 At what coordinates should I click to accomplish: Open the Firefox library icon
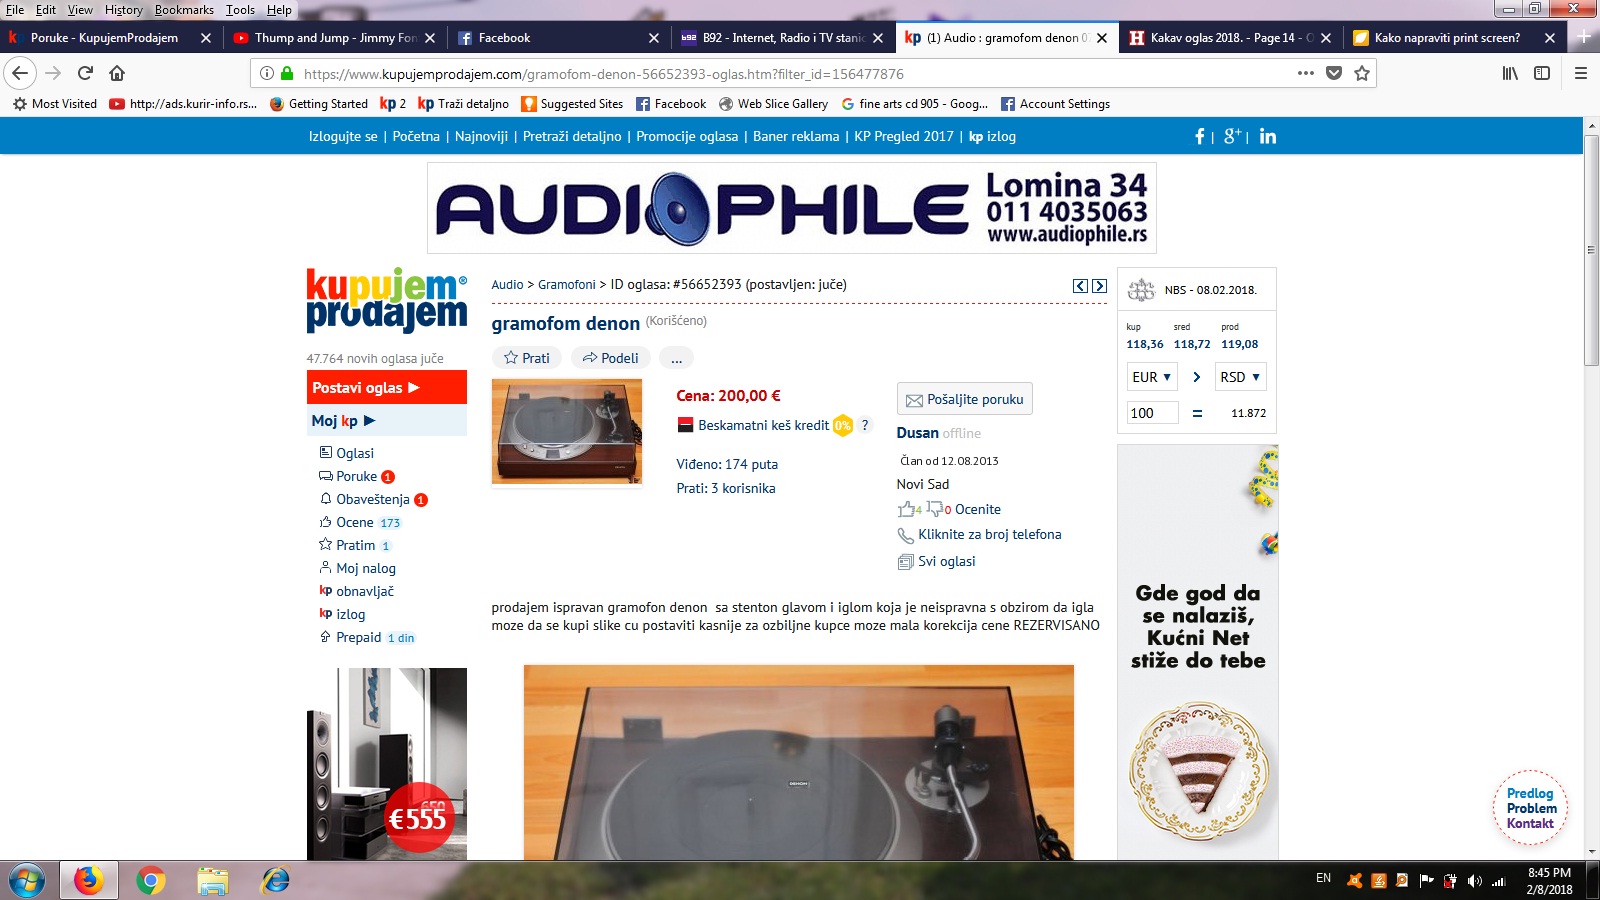pos(1510,73)
